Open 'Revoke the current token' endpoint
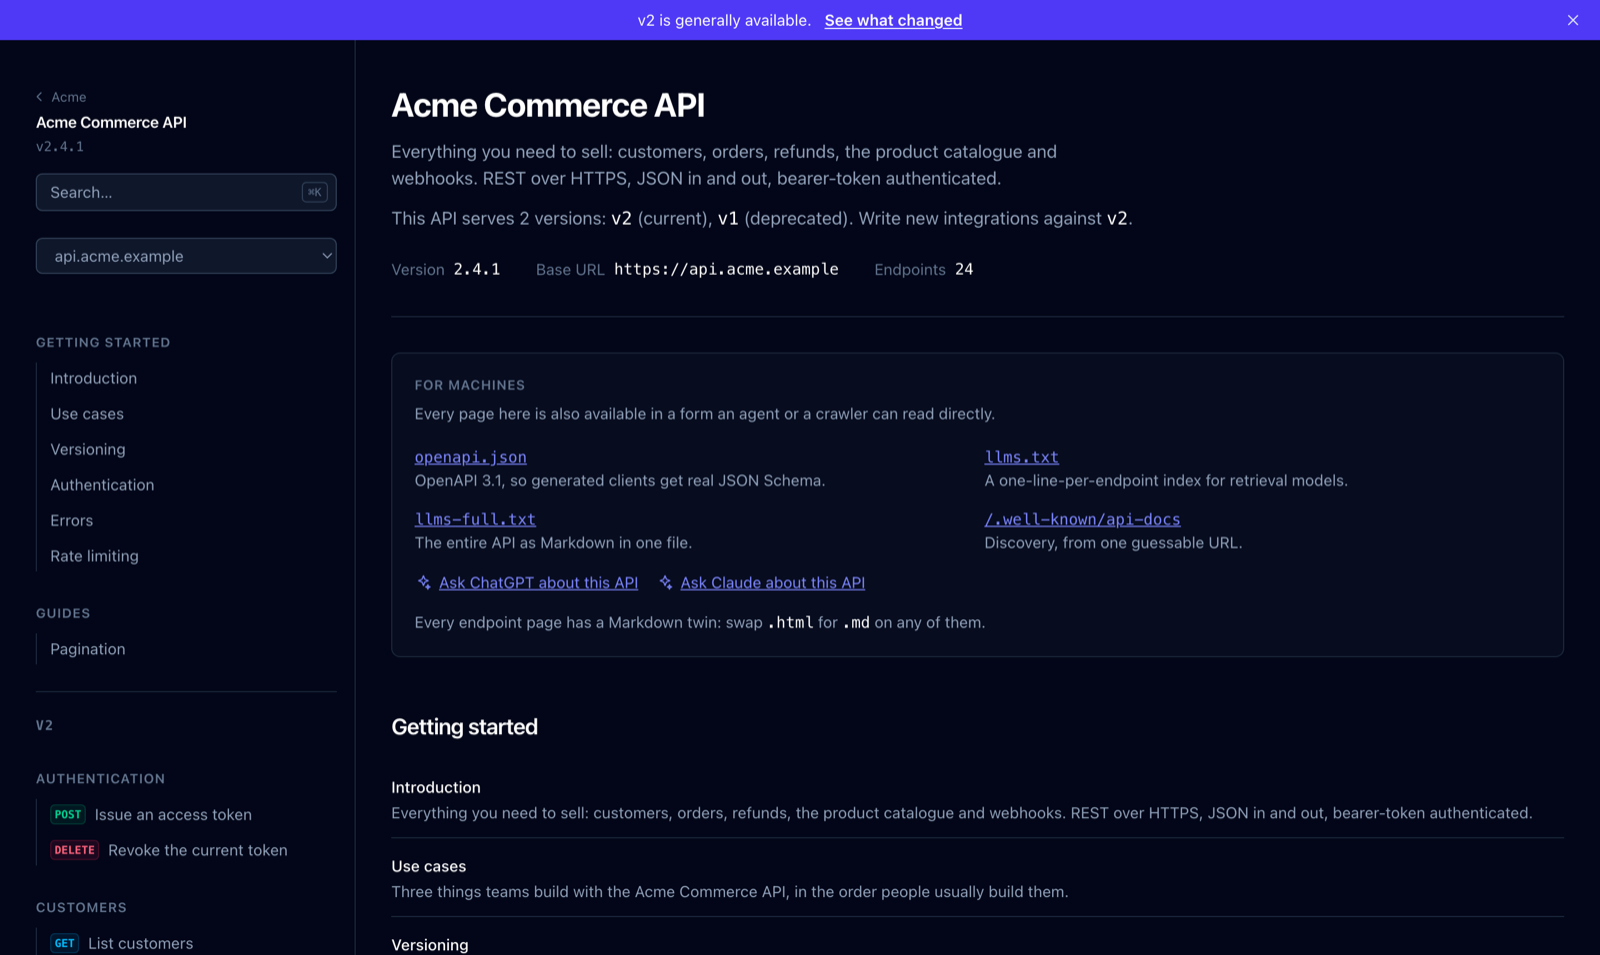Viewport: 1600px width, 955px height. [198, 850]
